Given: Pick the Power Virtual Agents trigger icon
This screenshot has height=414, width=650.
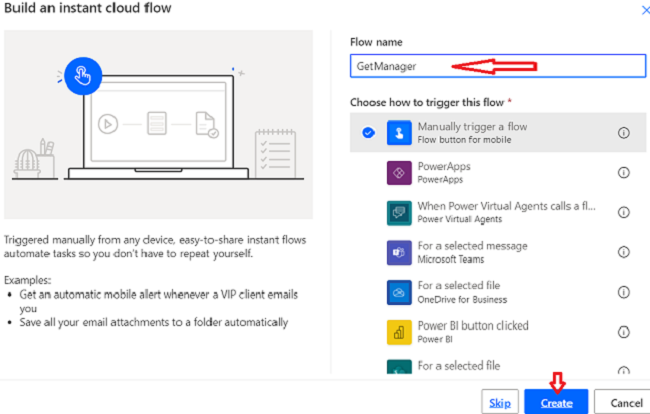Looking at the screenshot, I should click(399, 213).
